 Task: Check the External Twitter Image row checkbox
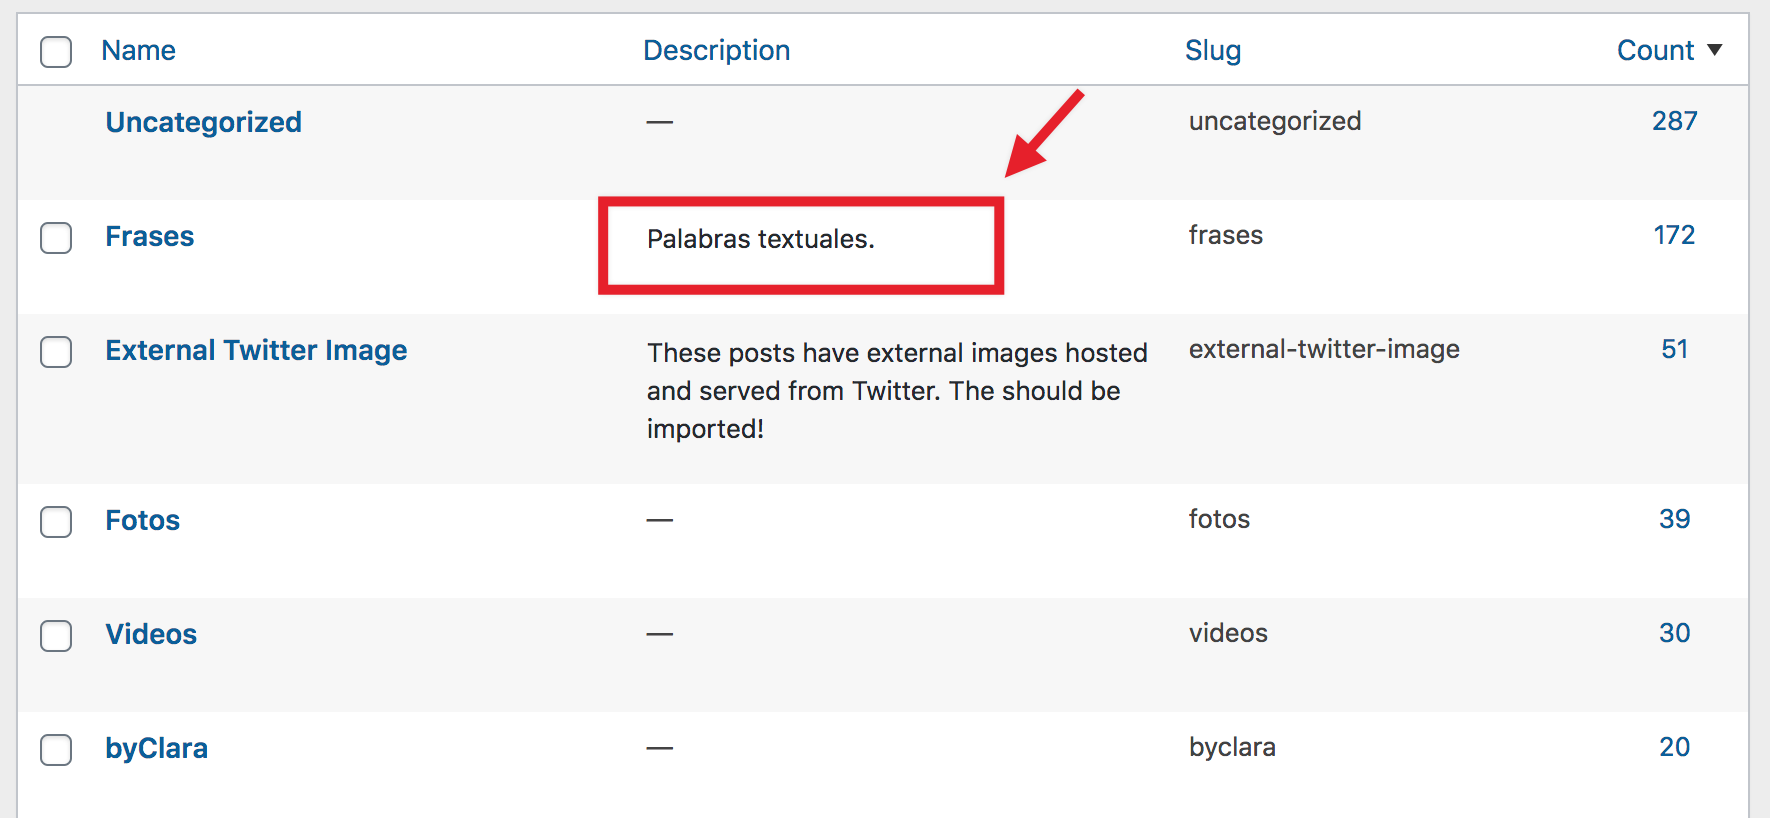(56, 352)
